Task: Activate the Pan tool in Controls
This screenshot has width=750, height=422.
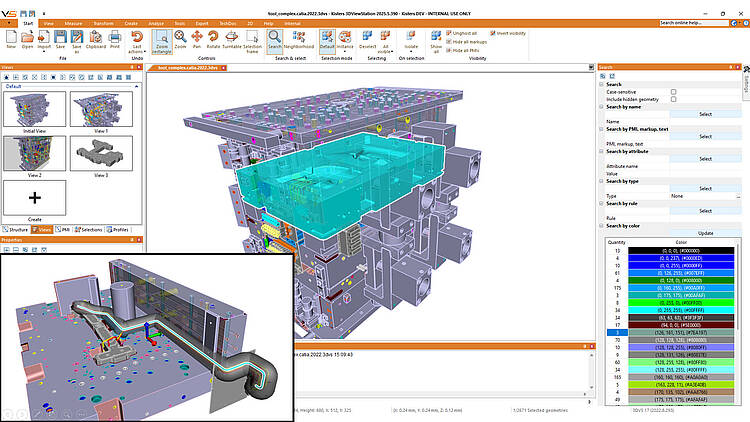Action: (x=198, y=40)
